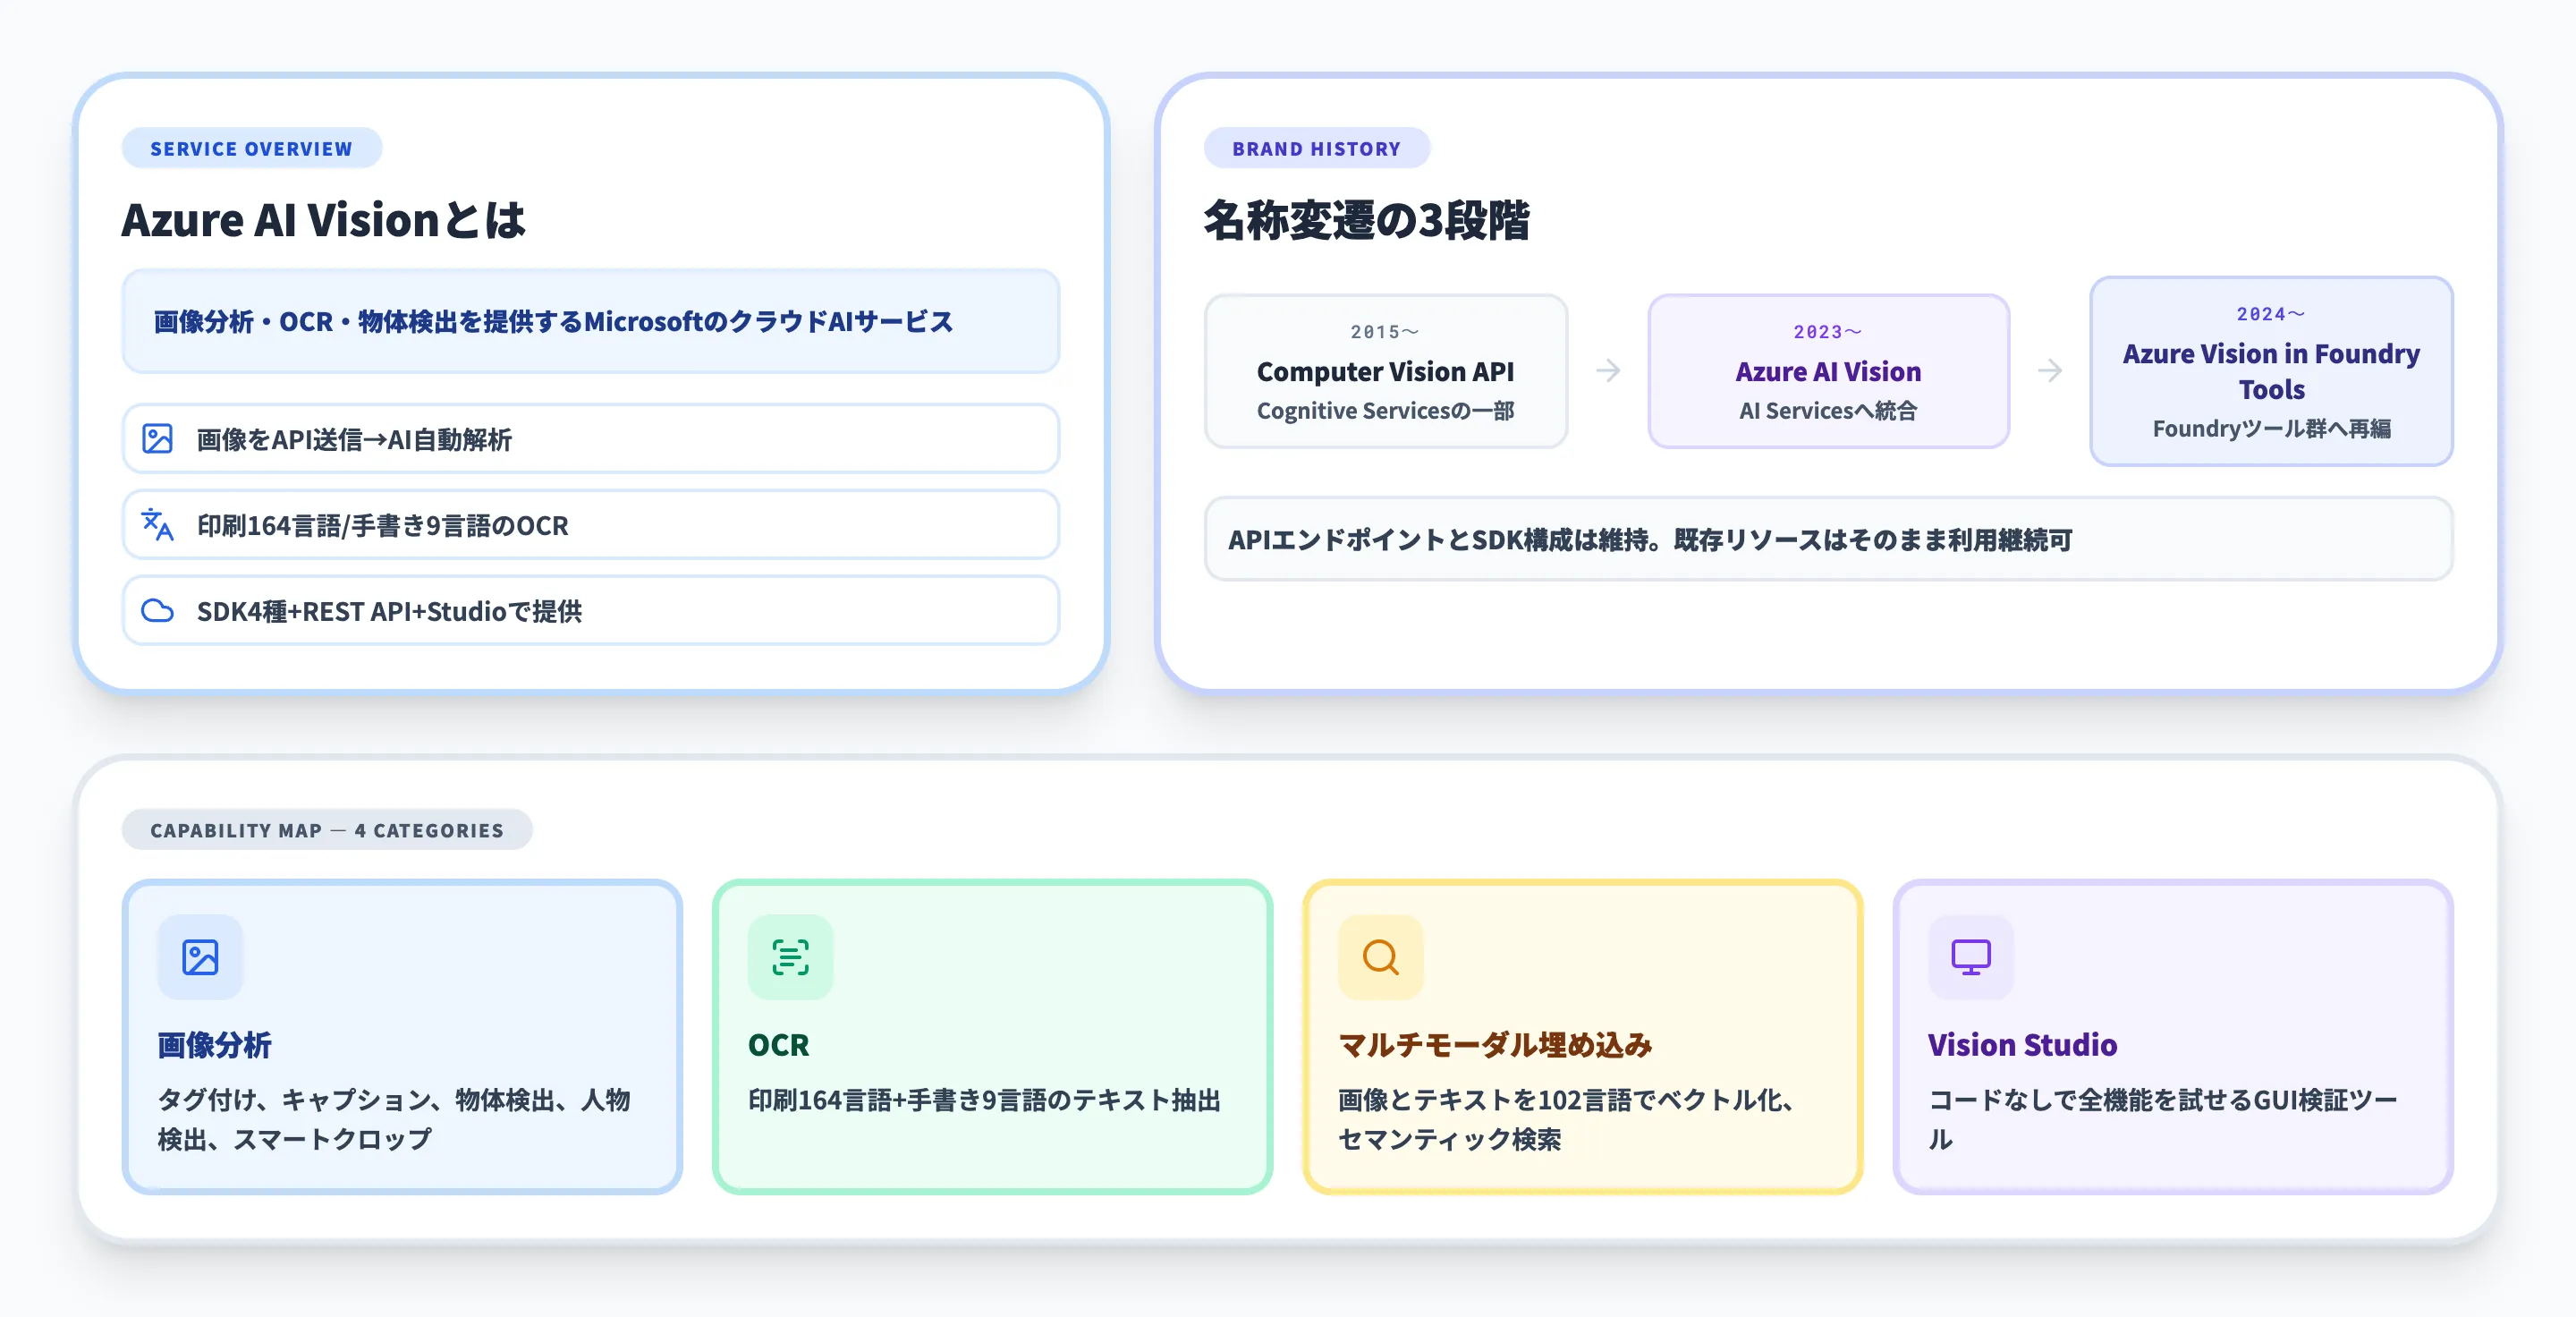Click the arrow icon between Computer Vision API and Azure AI Vision
The image size is (2576, 1317).
click(1607, 372)
